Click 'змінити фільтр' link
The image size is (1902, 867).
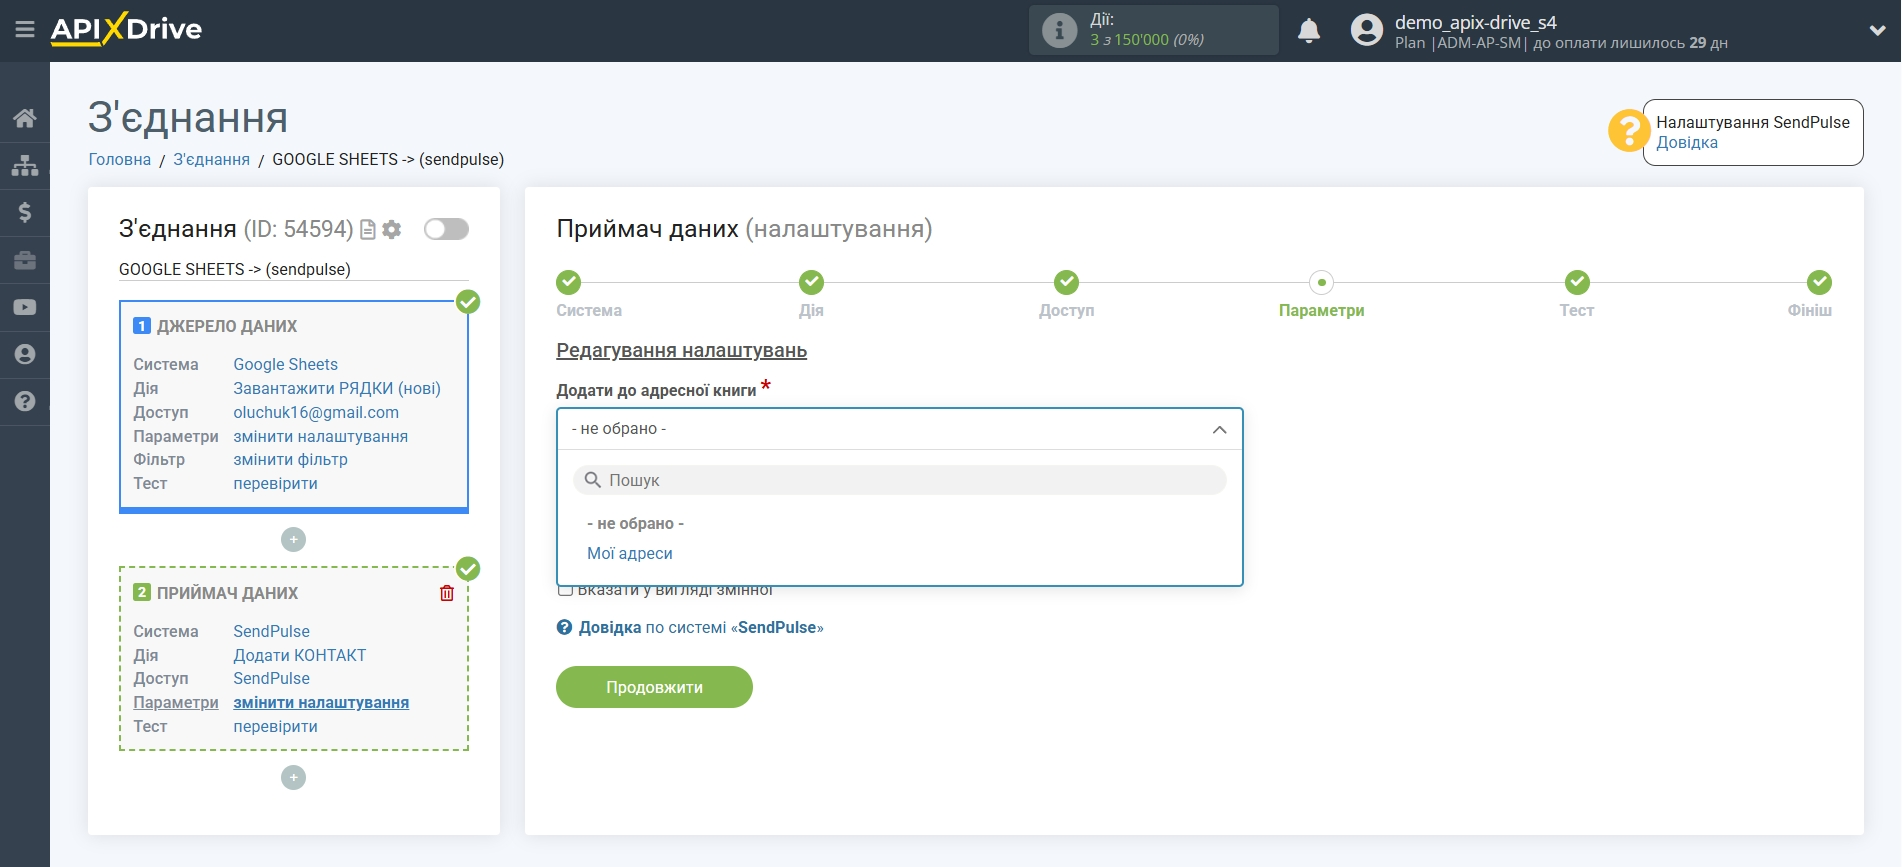[291, 460]
